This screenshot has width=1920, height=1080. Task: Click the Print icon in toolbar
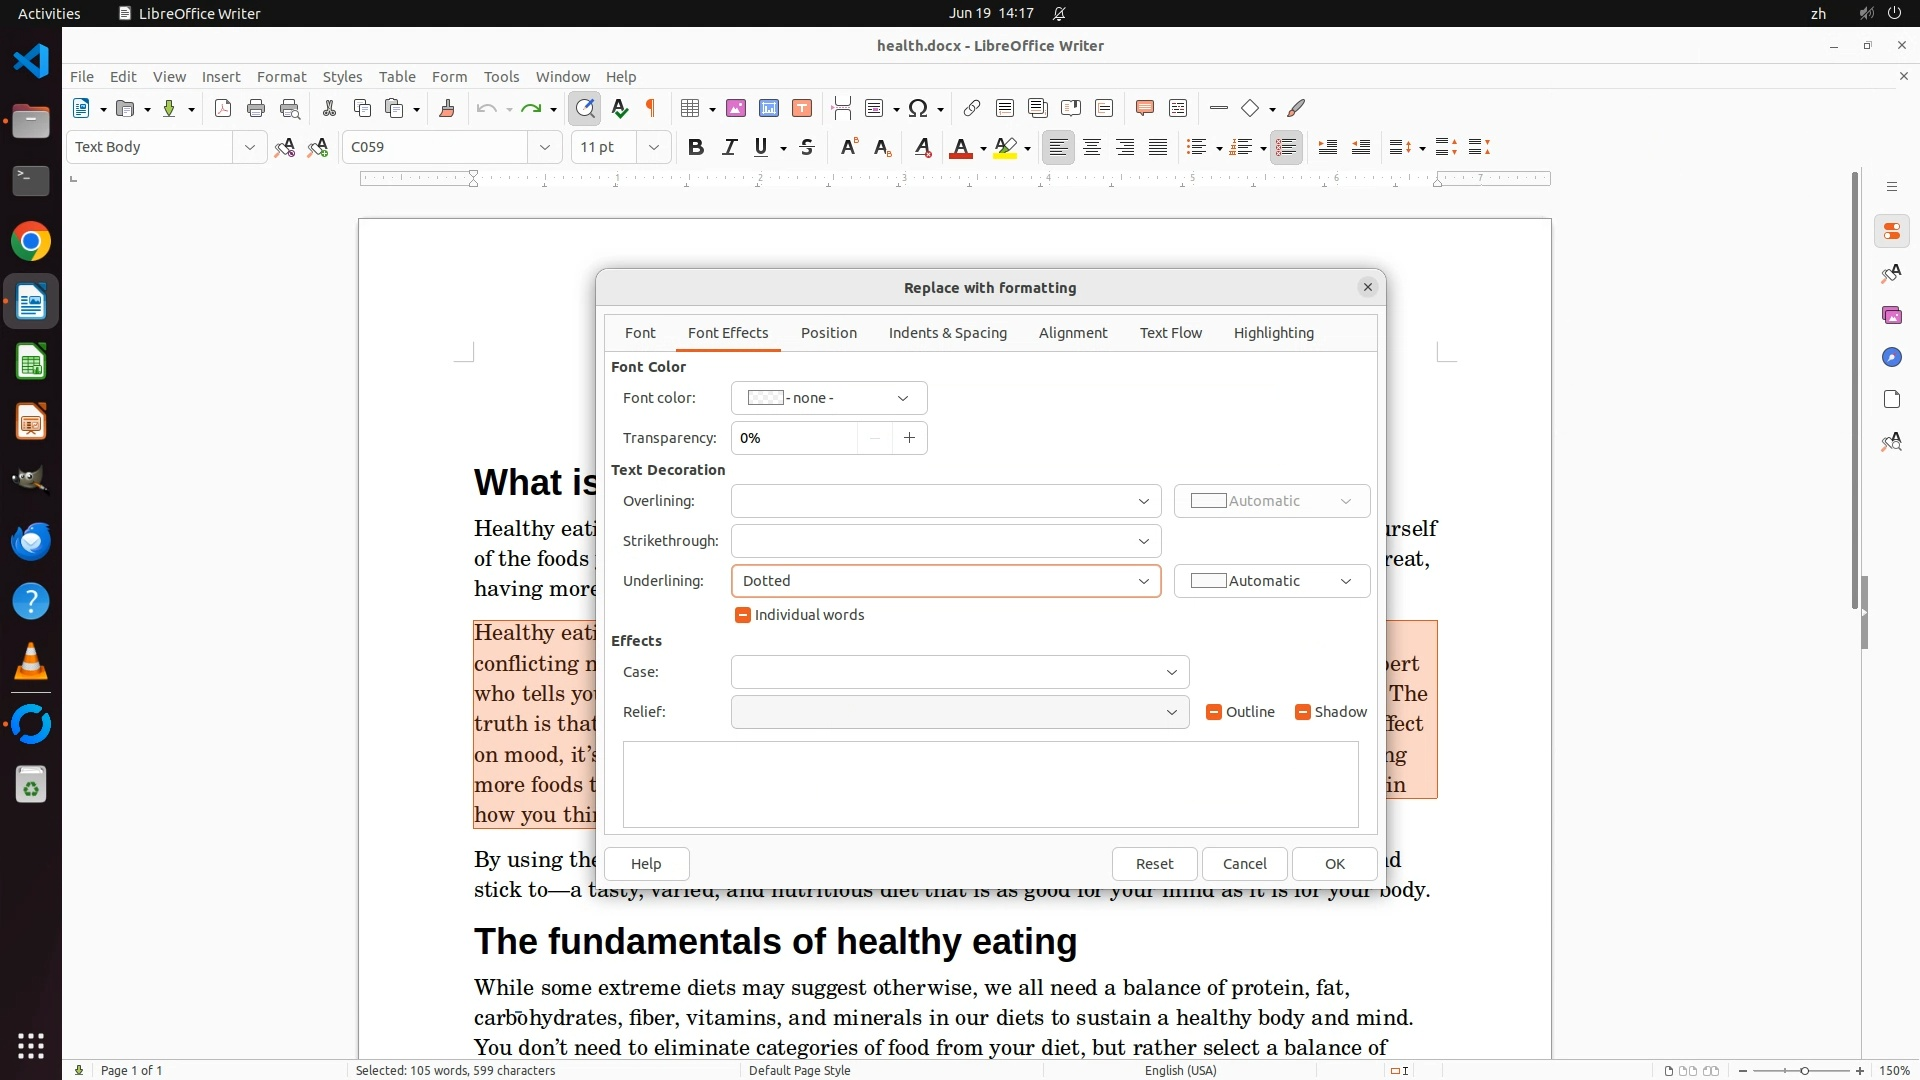click(x=256, y=109)
